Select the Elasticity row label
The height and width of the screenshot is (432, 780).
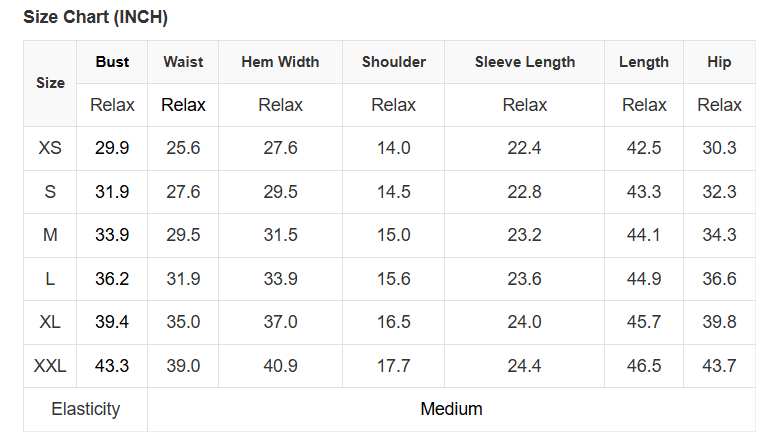(85, 409)
